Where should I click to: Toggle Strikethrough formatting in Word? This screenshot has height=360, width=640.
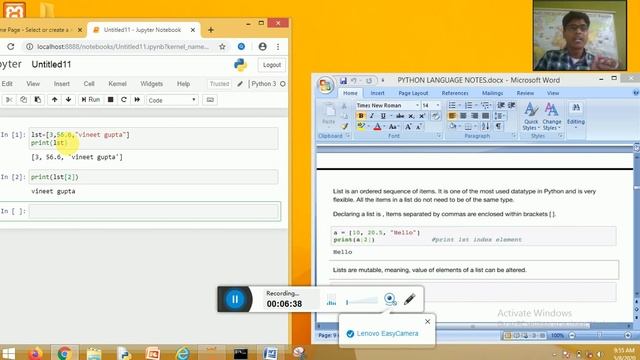pos(400,116)
